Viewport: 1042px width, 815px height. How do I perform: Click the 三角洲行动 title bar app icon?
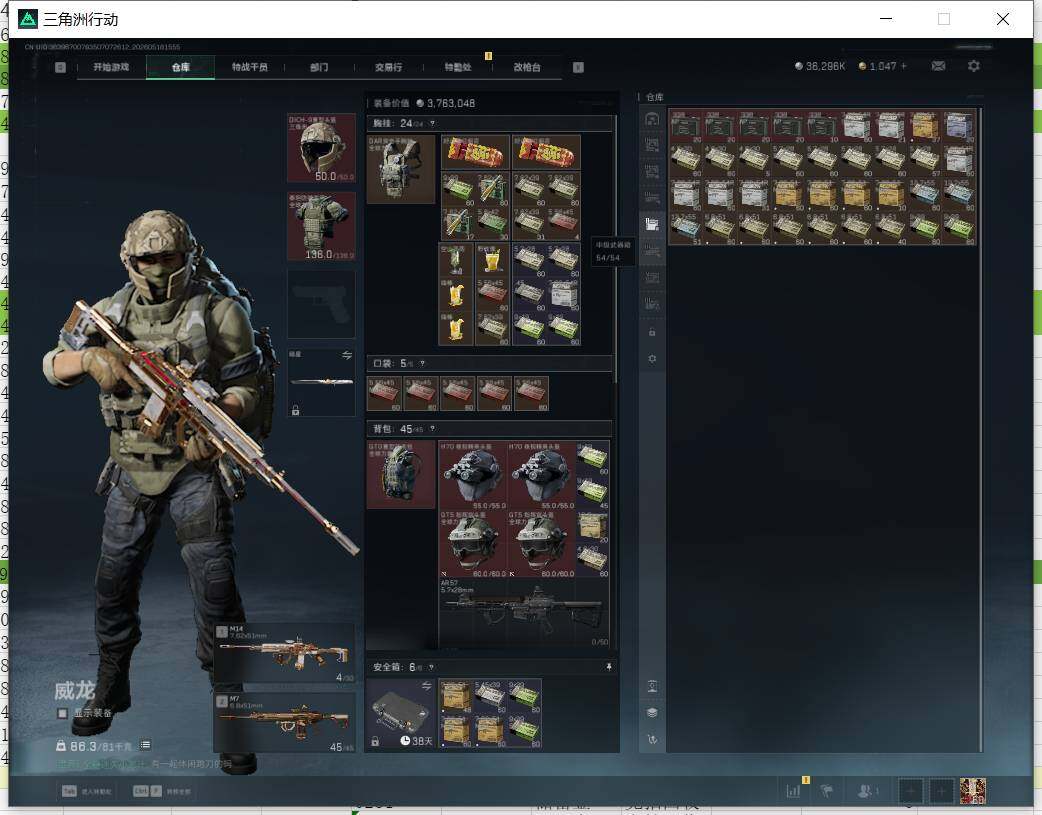pyautogui.click(x=28, y=19)
